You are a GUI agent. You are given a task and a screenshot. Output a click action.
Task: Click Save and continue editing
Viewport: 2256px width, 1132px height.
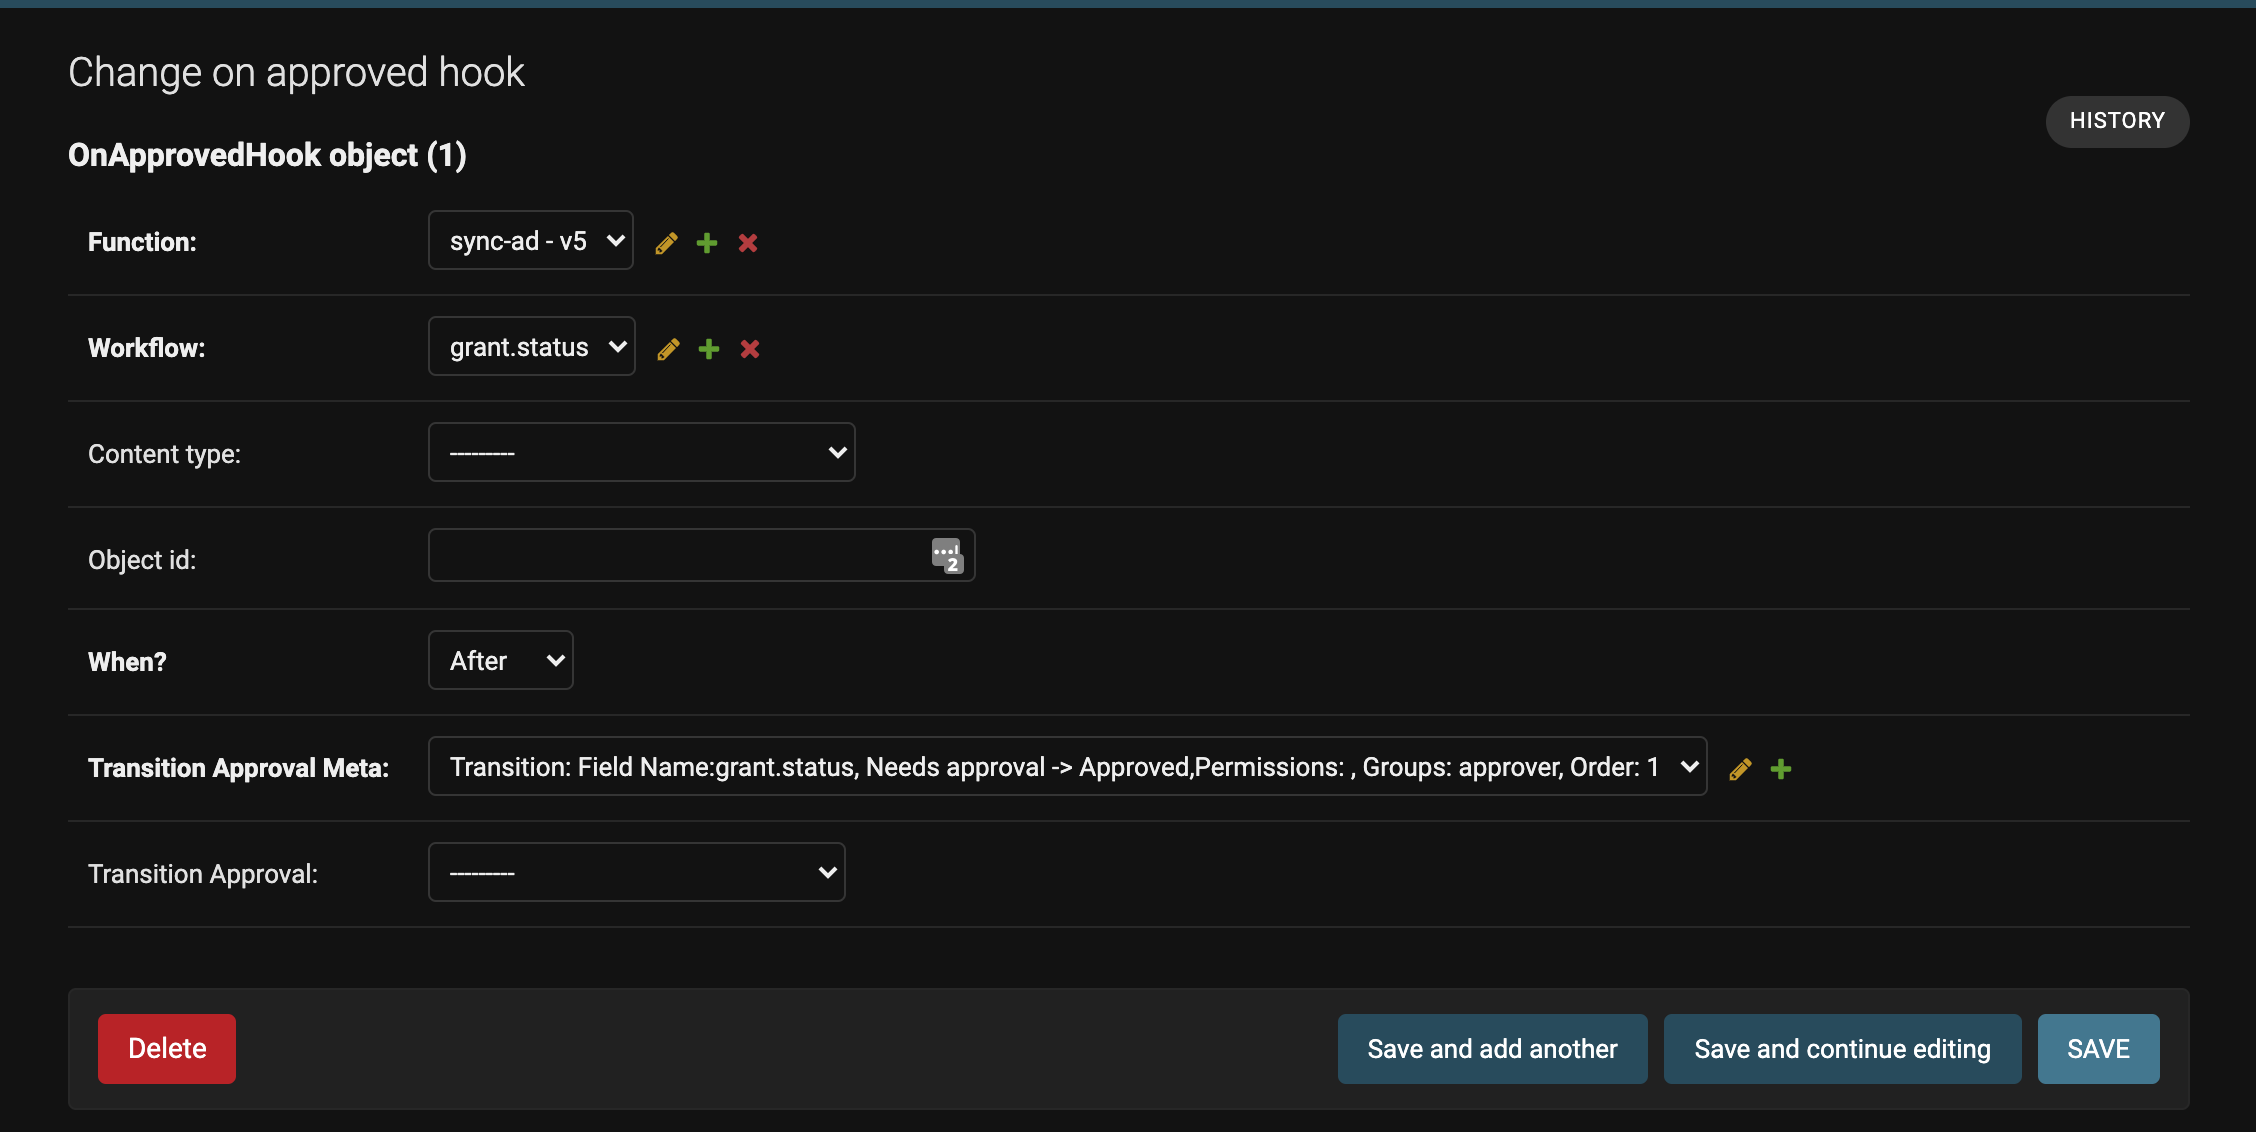click(1842, 1049)
